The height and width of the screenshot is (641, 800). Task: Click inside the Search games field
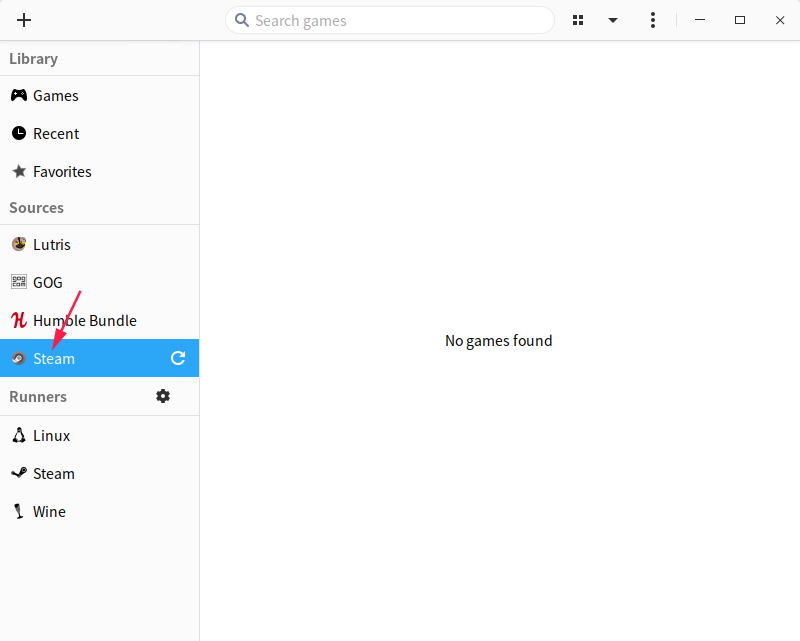click(x=390, y=20)
